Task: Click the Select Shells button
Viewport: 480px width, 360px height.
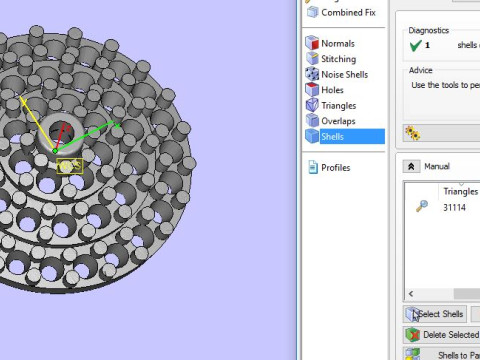Action: [x=435, y=314]
